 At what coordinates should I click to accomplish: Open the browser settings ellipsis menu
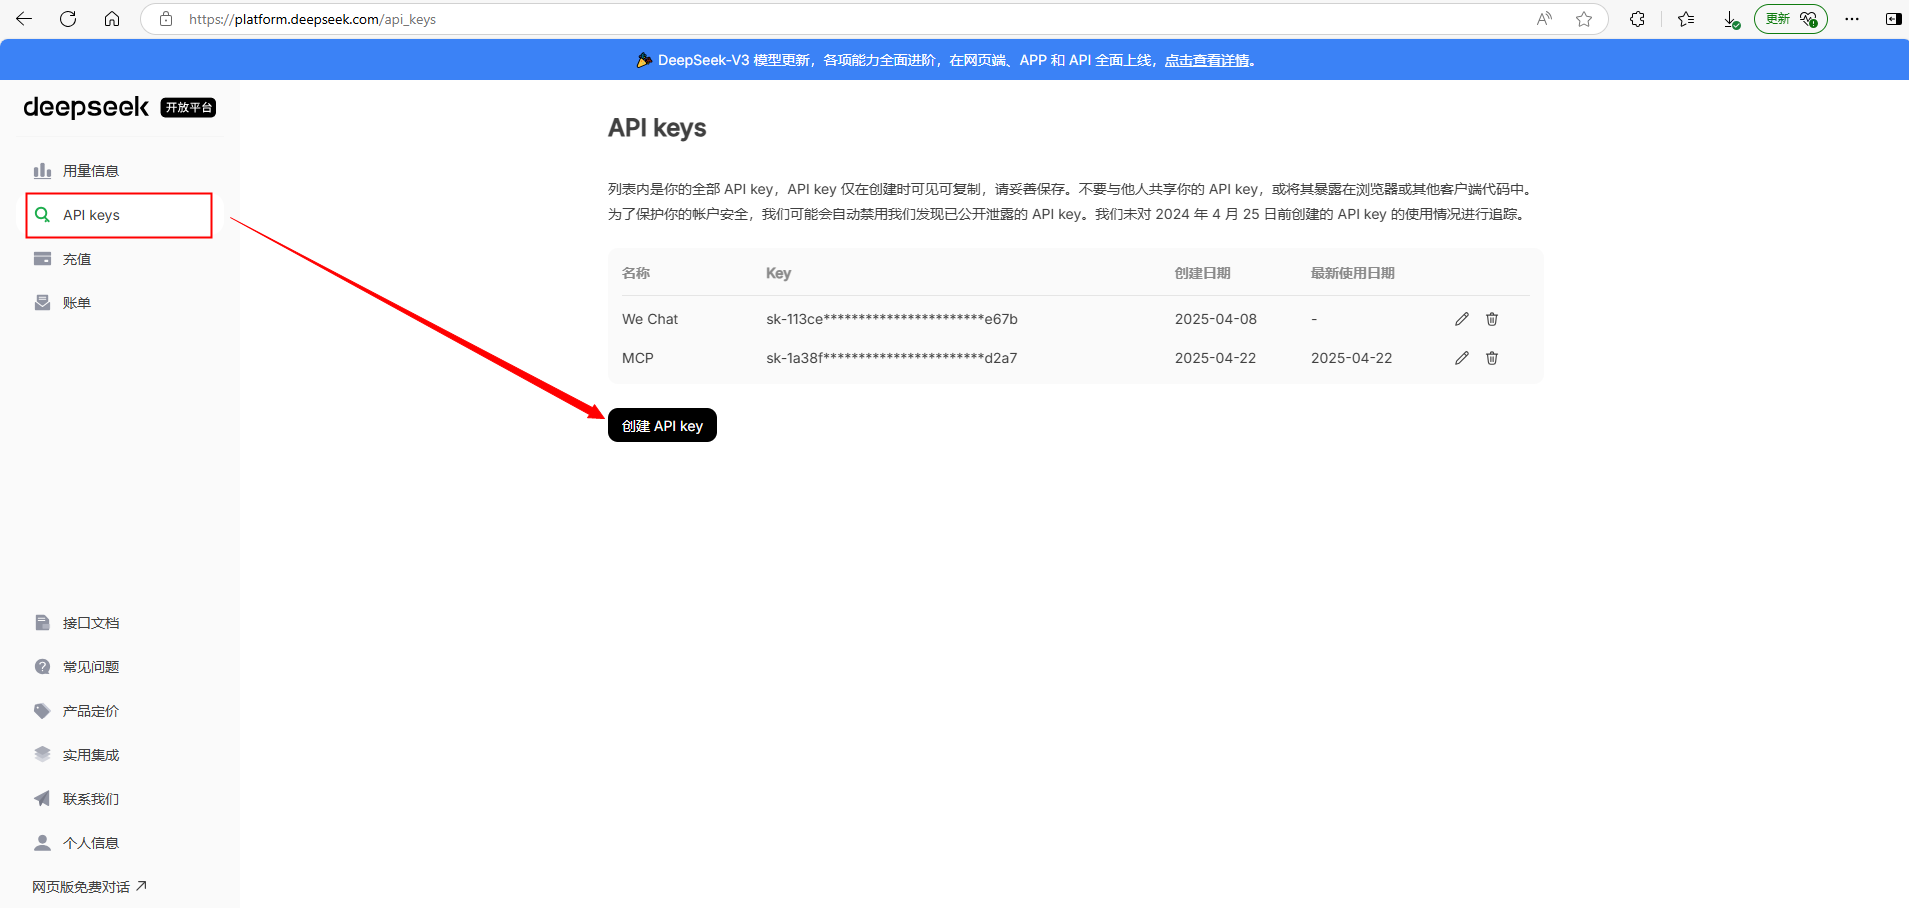pyautogui.click(x=1854, y=18)
